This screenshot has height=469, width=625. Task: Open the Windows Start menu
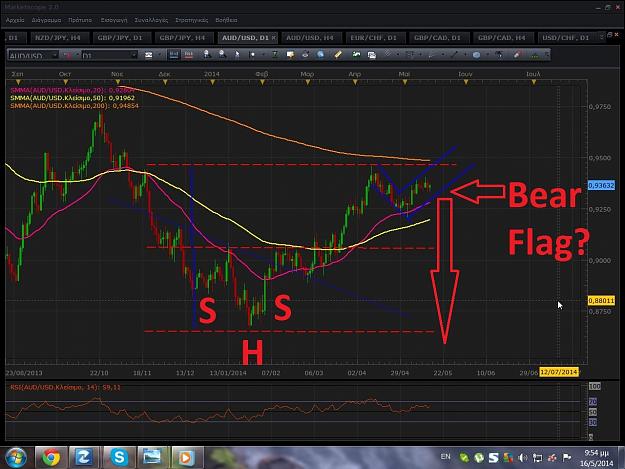click(x=16, y=457)
